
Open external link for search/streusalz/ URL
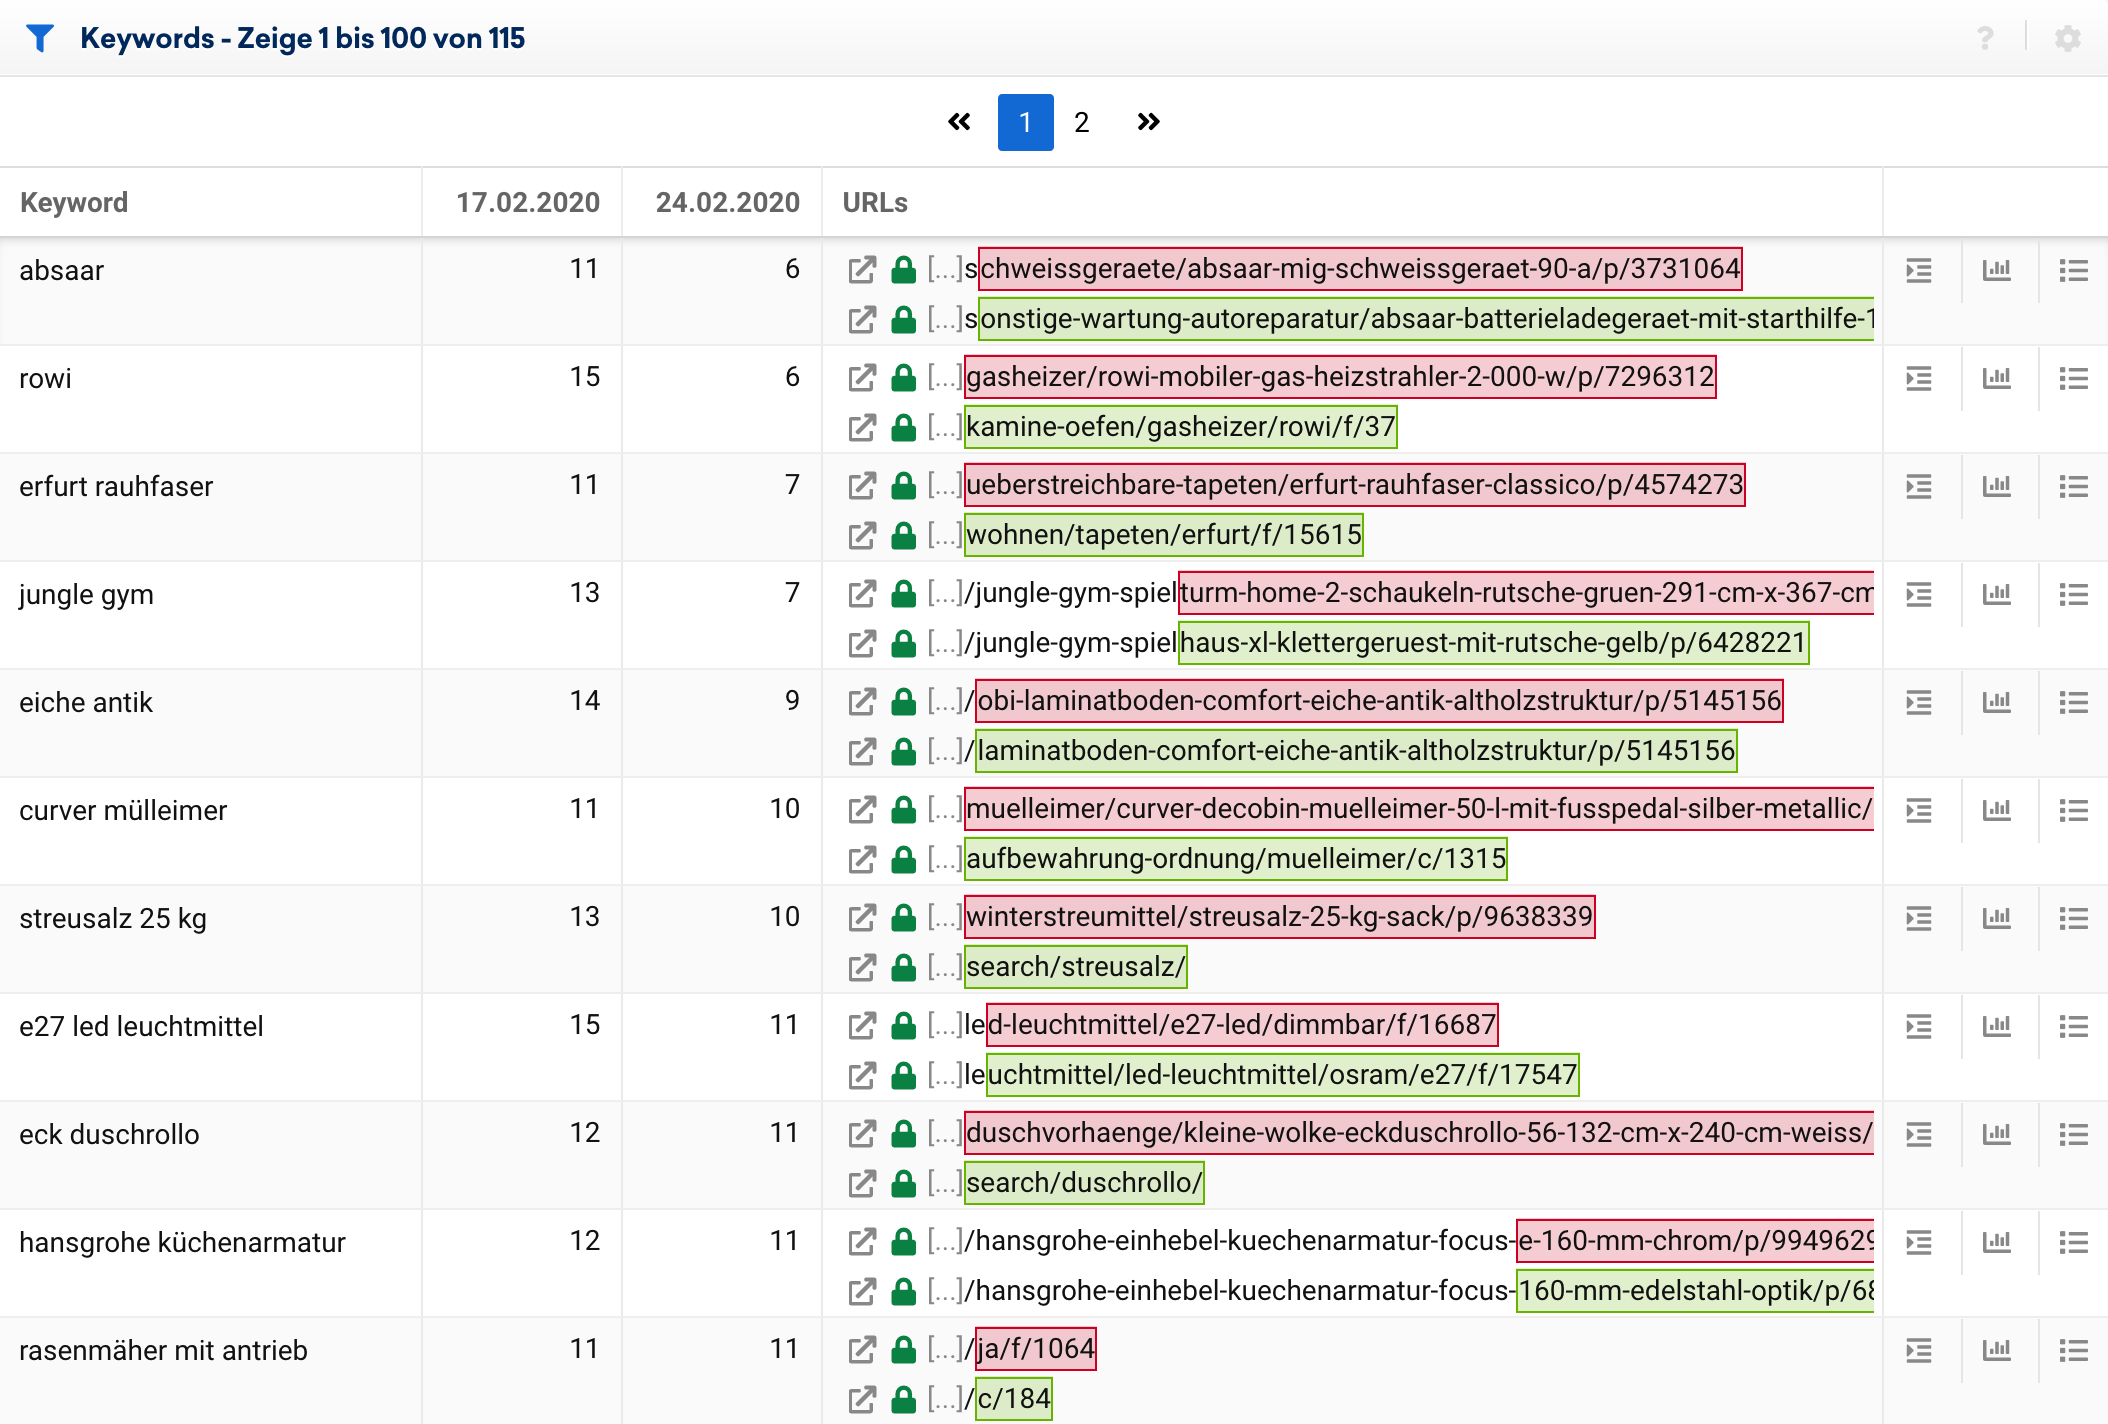pyautogui.click(x=861, y=967)
